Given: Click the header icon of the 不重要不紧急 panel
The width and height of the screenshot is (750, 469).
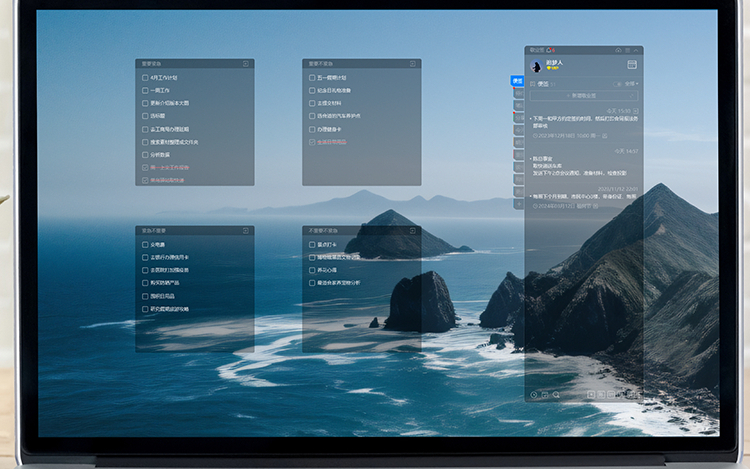Looking at the screenshot, I should tap(413, 230).
